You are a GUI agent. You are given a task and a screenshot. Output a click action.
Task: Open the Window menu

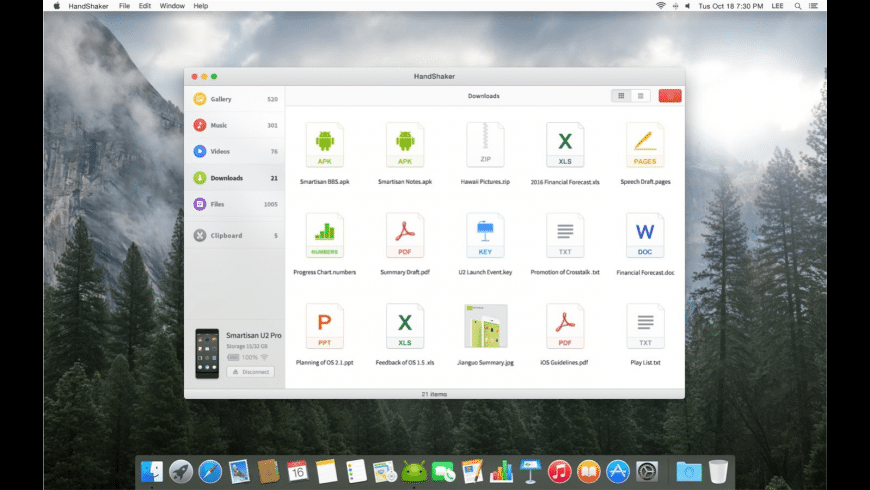[172, 6]
